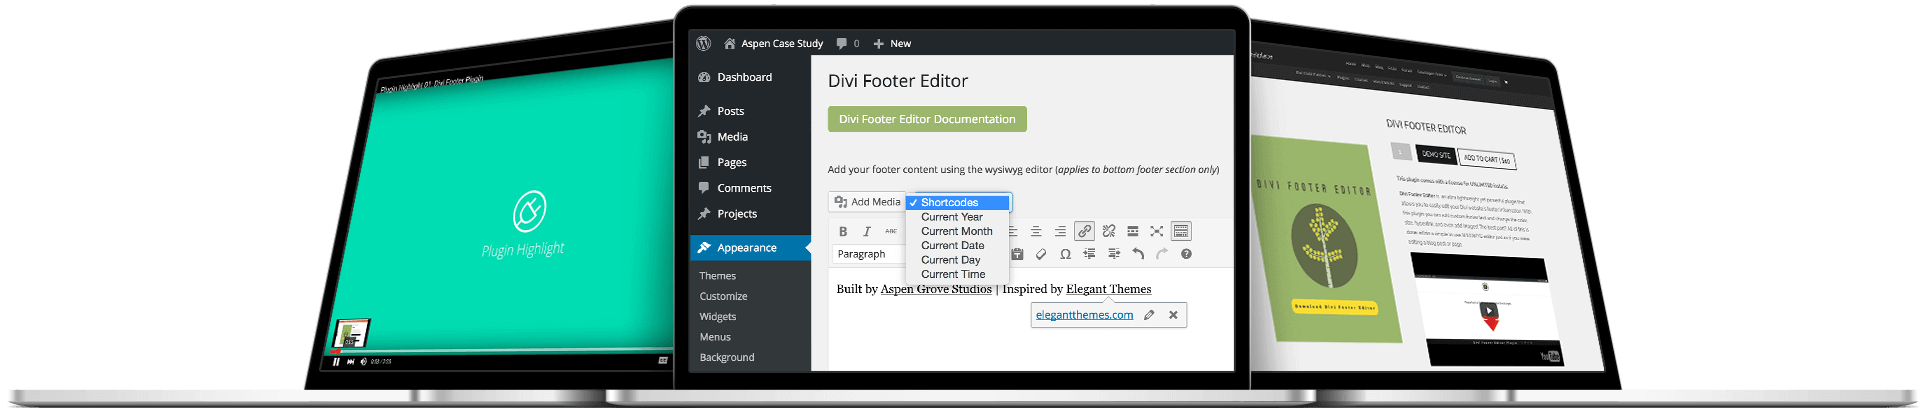
Task: Choose Current Year from shortcodes list
Action: point(952,217)
